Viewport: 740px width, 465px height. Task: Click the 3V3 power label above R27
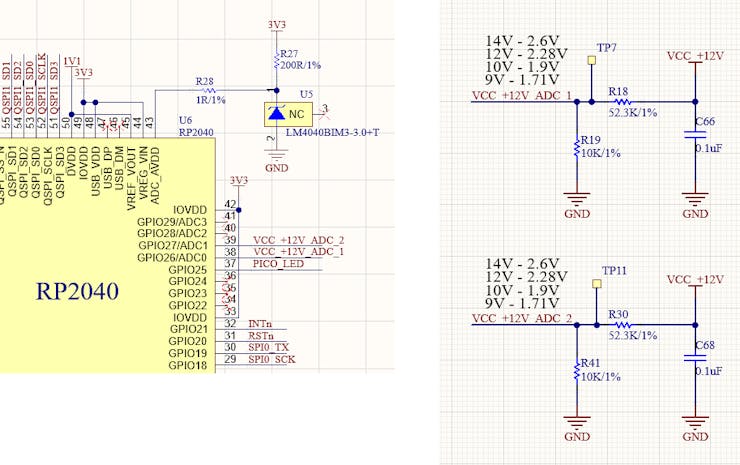pos(276,23)
